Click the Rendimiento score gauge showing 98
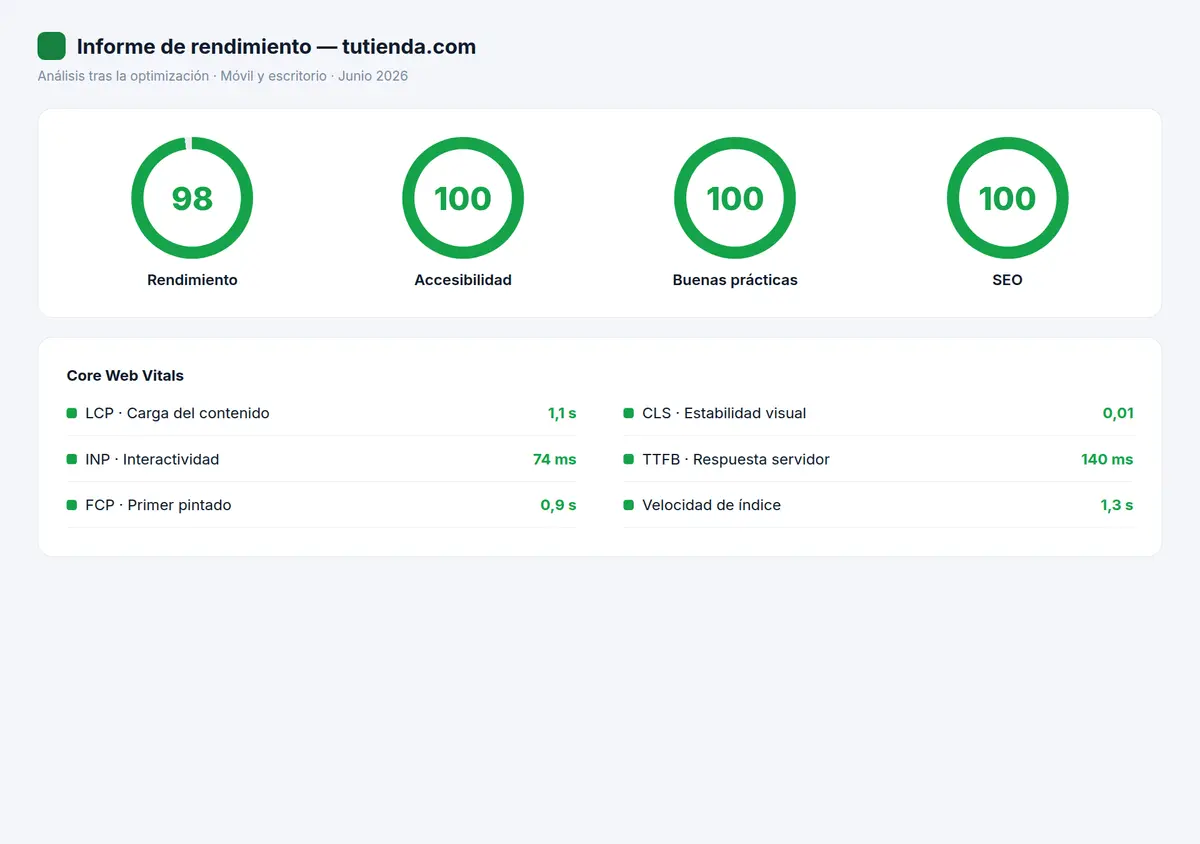This screenshot has width=1200, height=844. pyautogui.click(x=192, y=198)
